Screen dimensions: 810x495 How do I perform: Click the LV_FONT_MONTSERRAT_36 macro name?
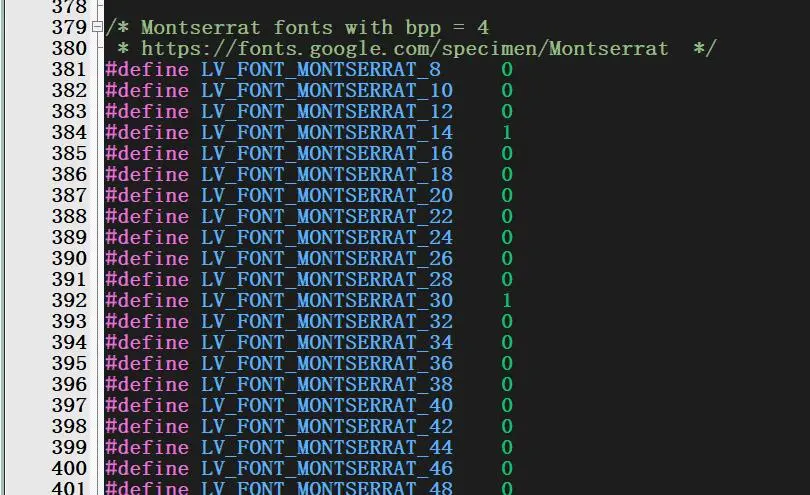[x=326, y=363]
